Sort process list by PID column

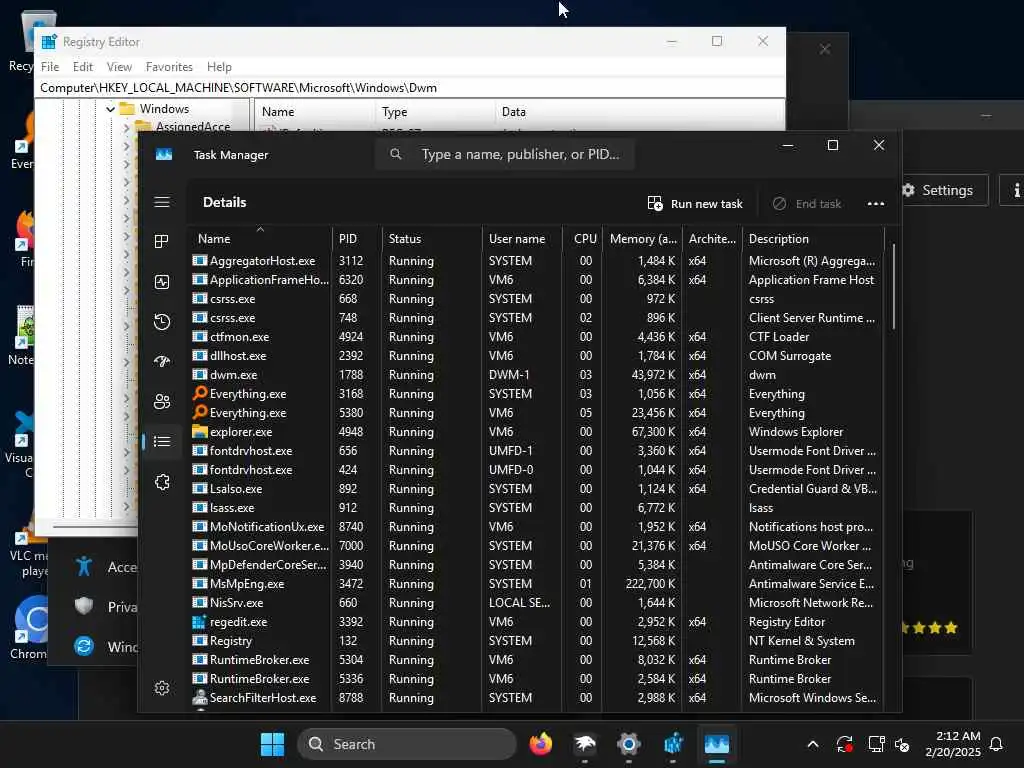click(x=357, y=238)
